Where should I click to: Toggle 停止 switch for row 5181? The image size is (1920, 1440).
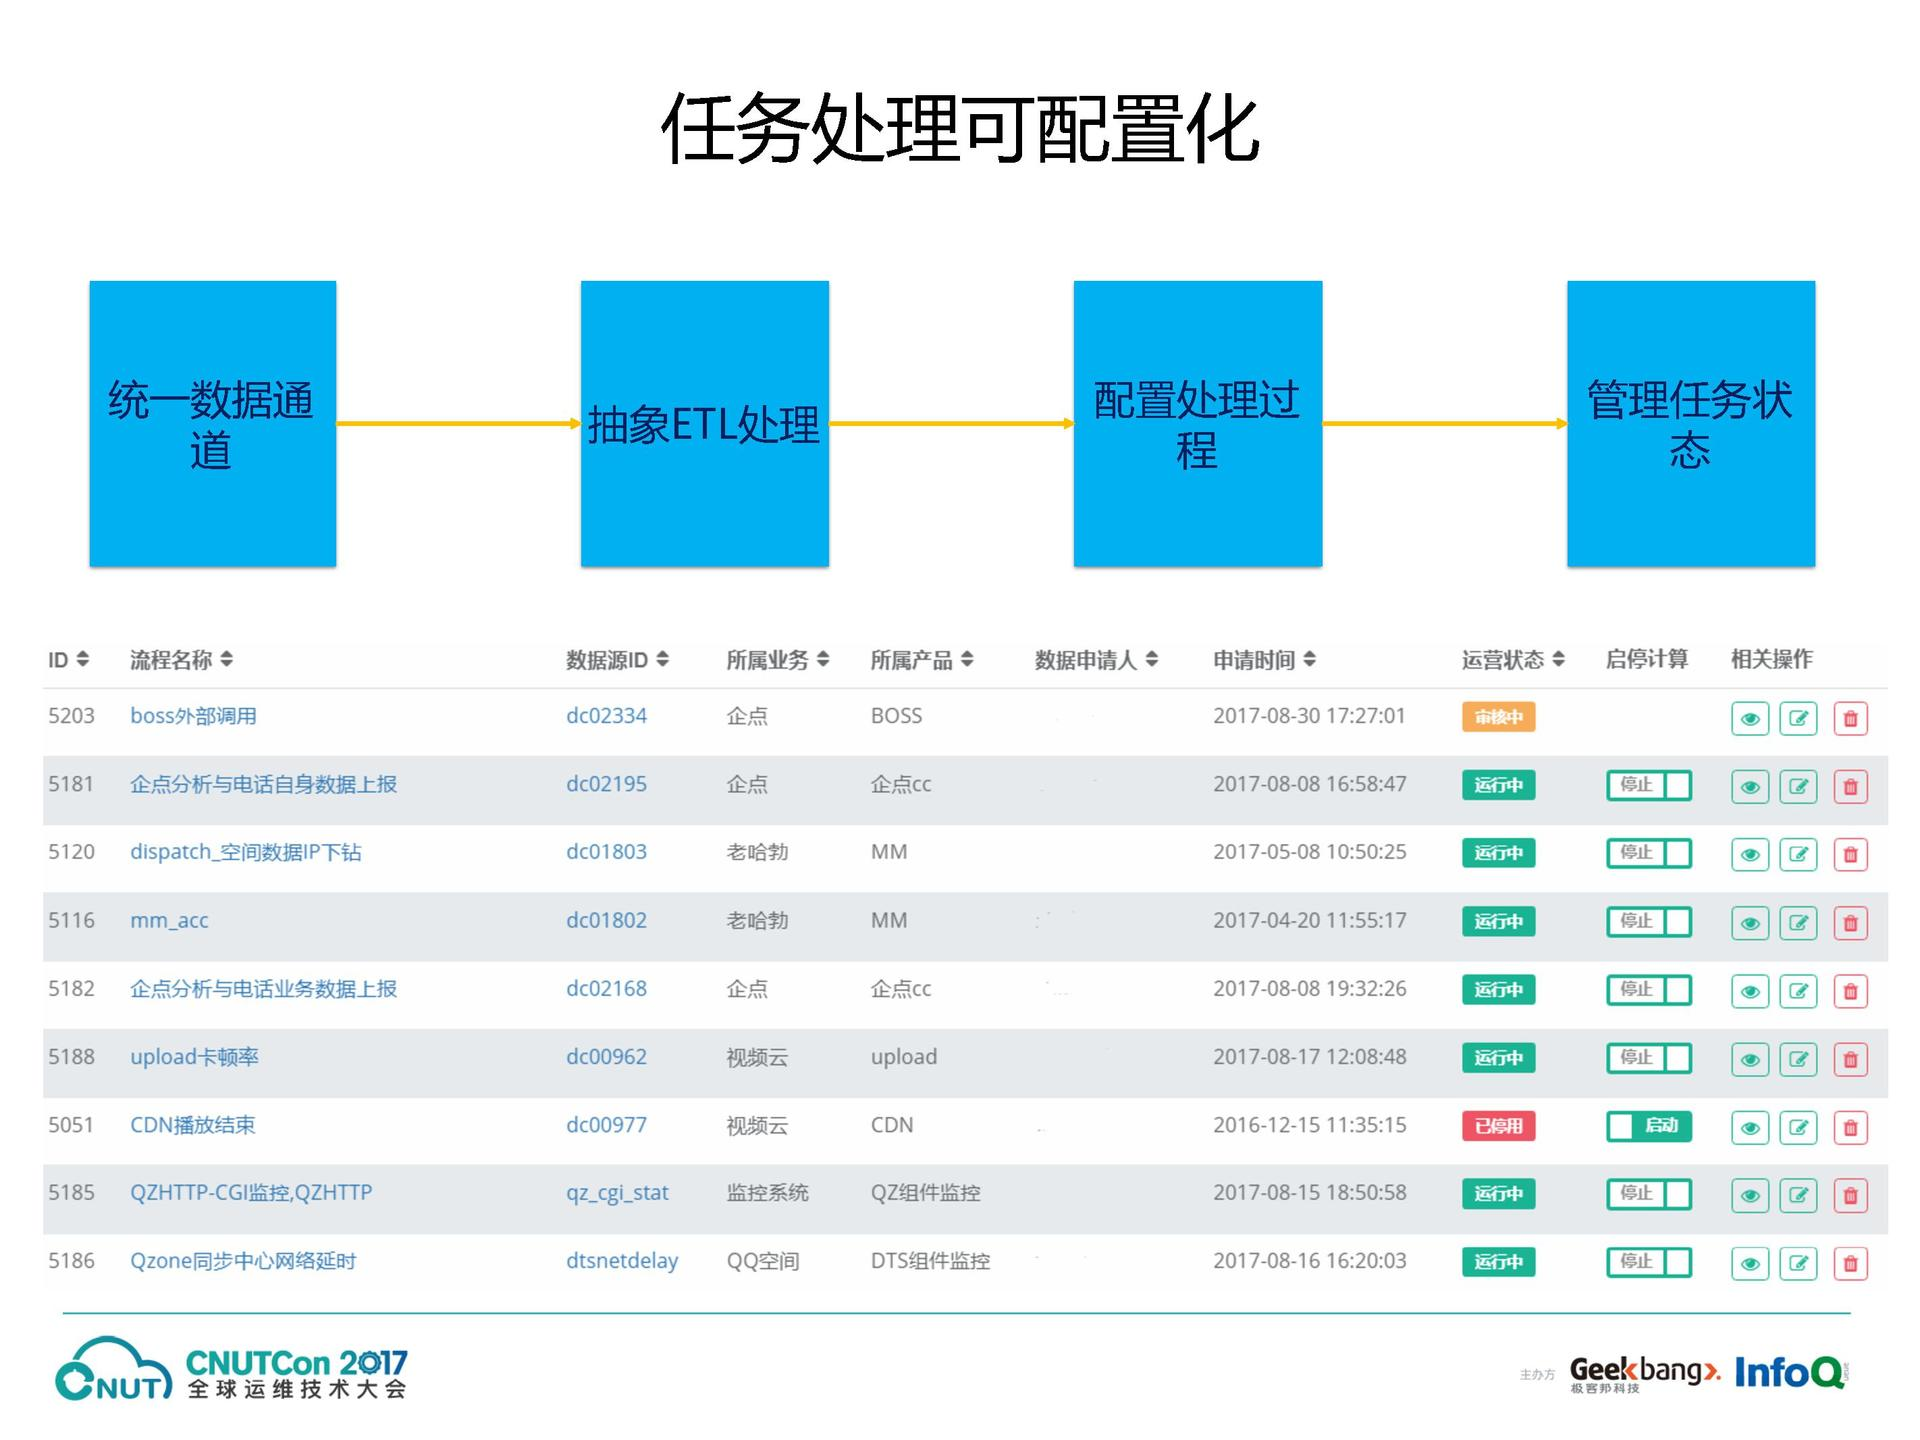click(1648, 785)
